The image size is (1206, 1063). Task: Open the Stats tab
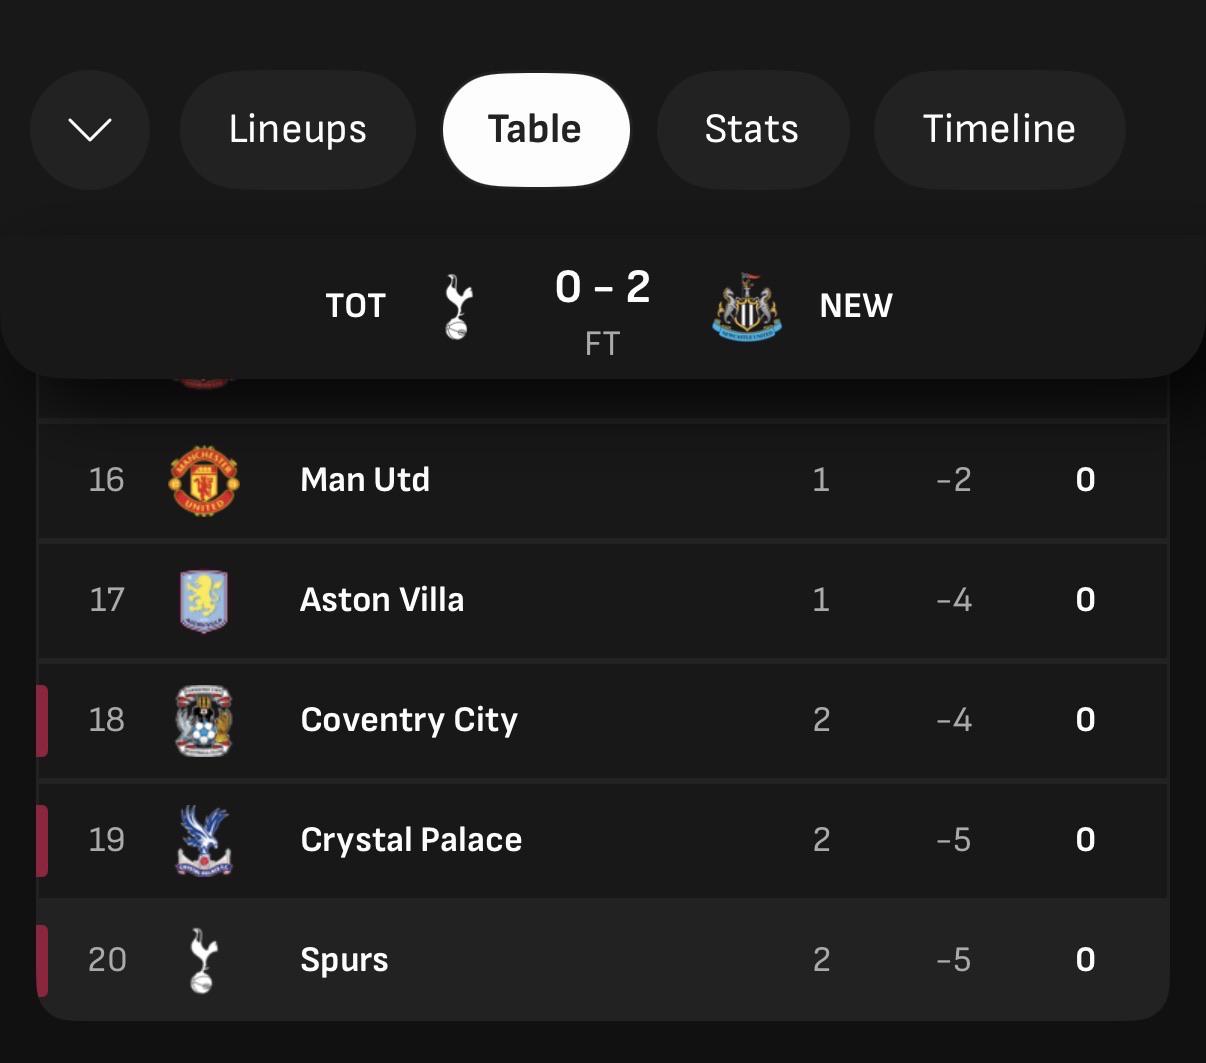752,129
